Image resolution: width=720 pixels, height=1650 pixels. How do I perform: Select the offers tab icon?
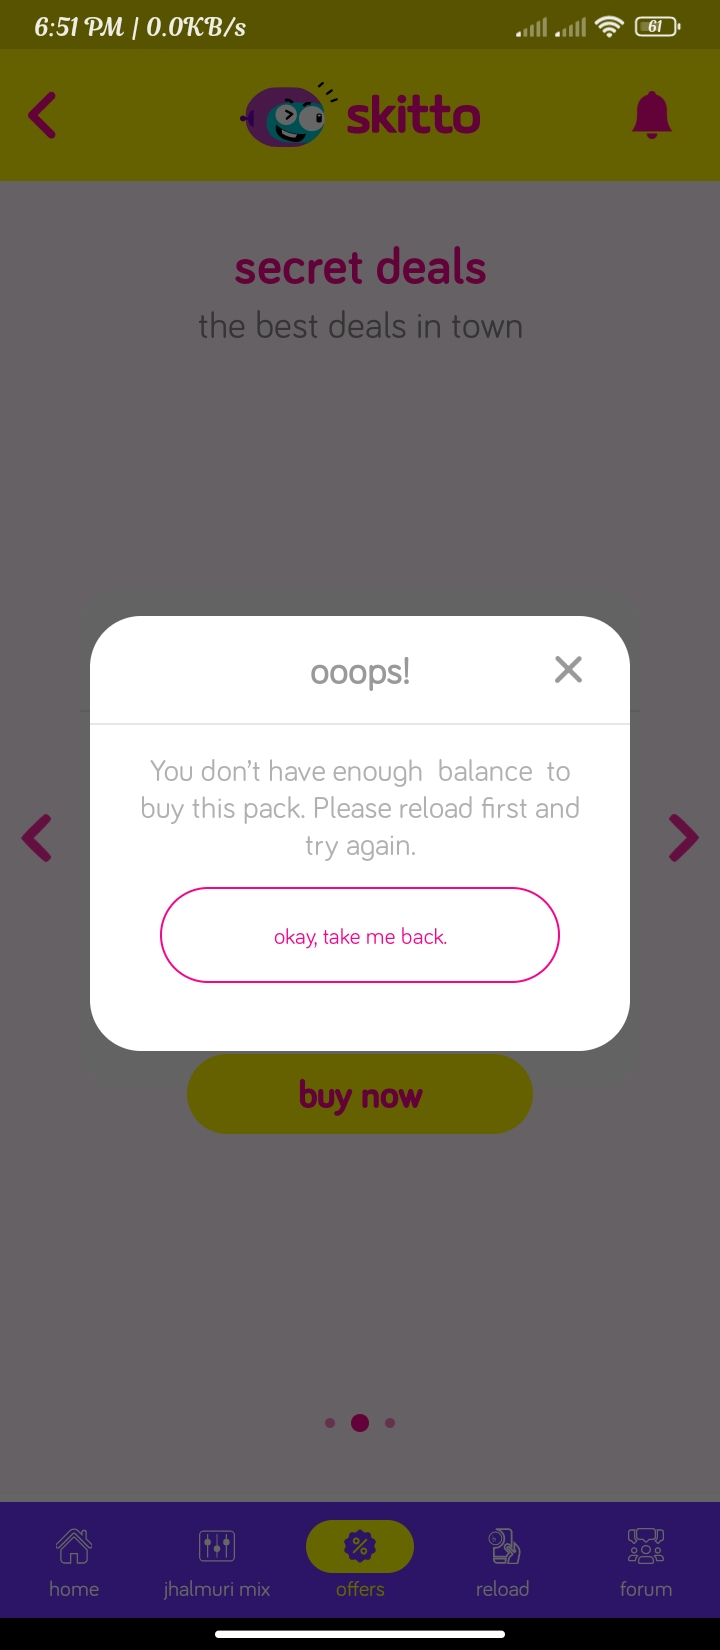(360, 1546)
